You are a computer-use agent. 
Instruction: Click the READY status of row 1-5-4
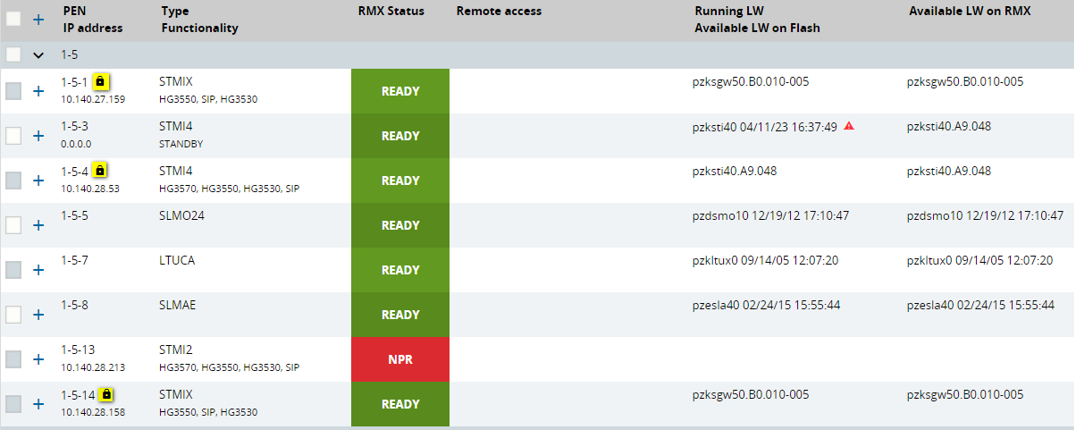click(x=400, y=181)
